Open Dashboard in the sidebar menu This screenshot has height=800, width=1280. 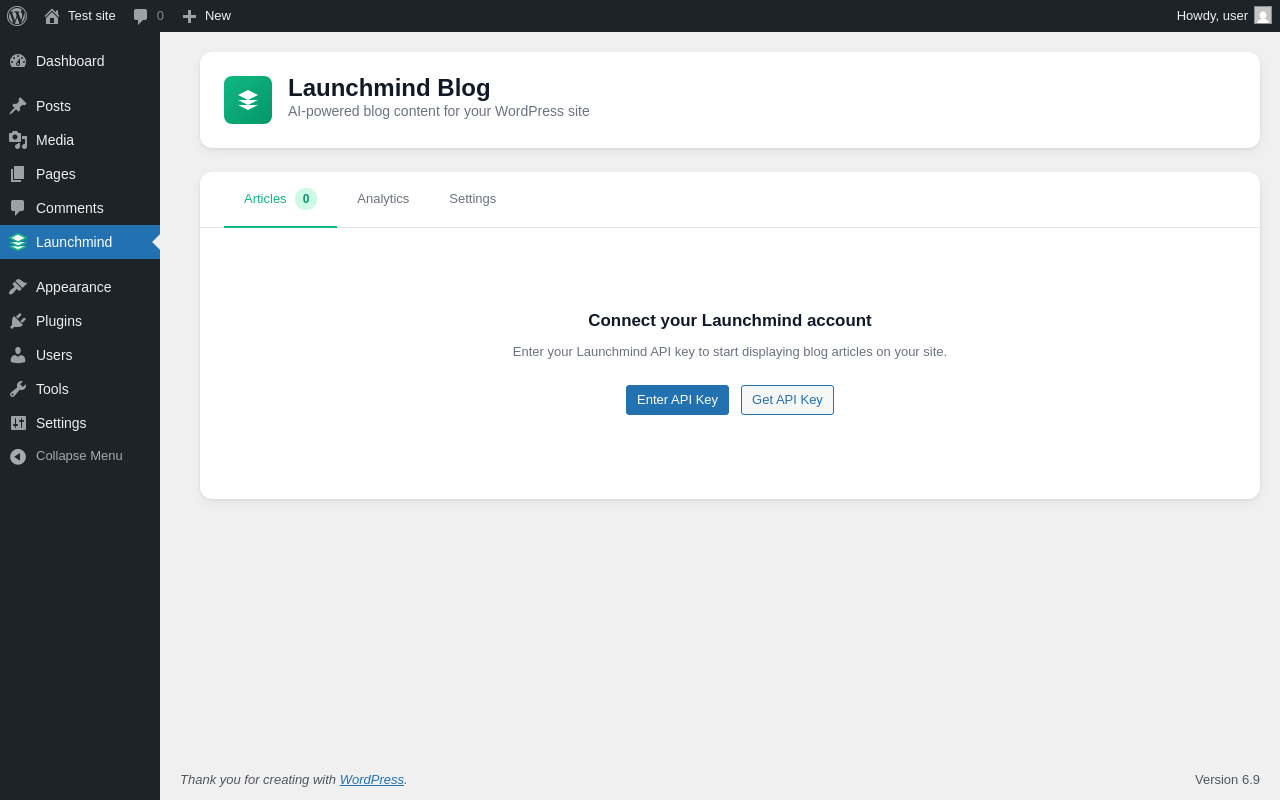pos(80,61)
